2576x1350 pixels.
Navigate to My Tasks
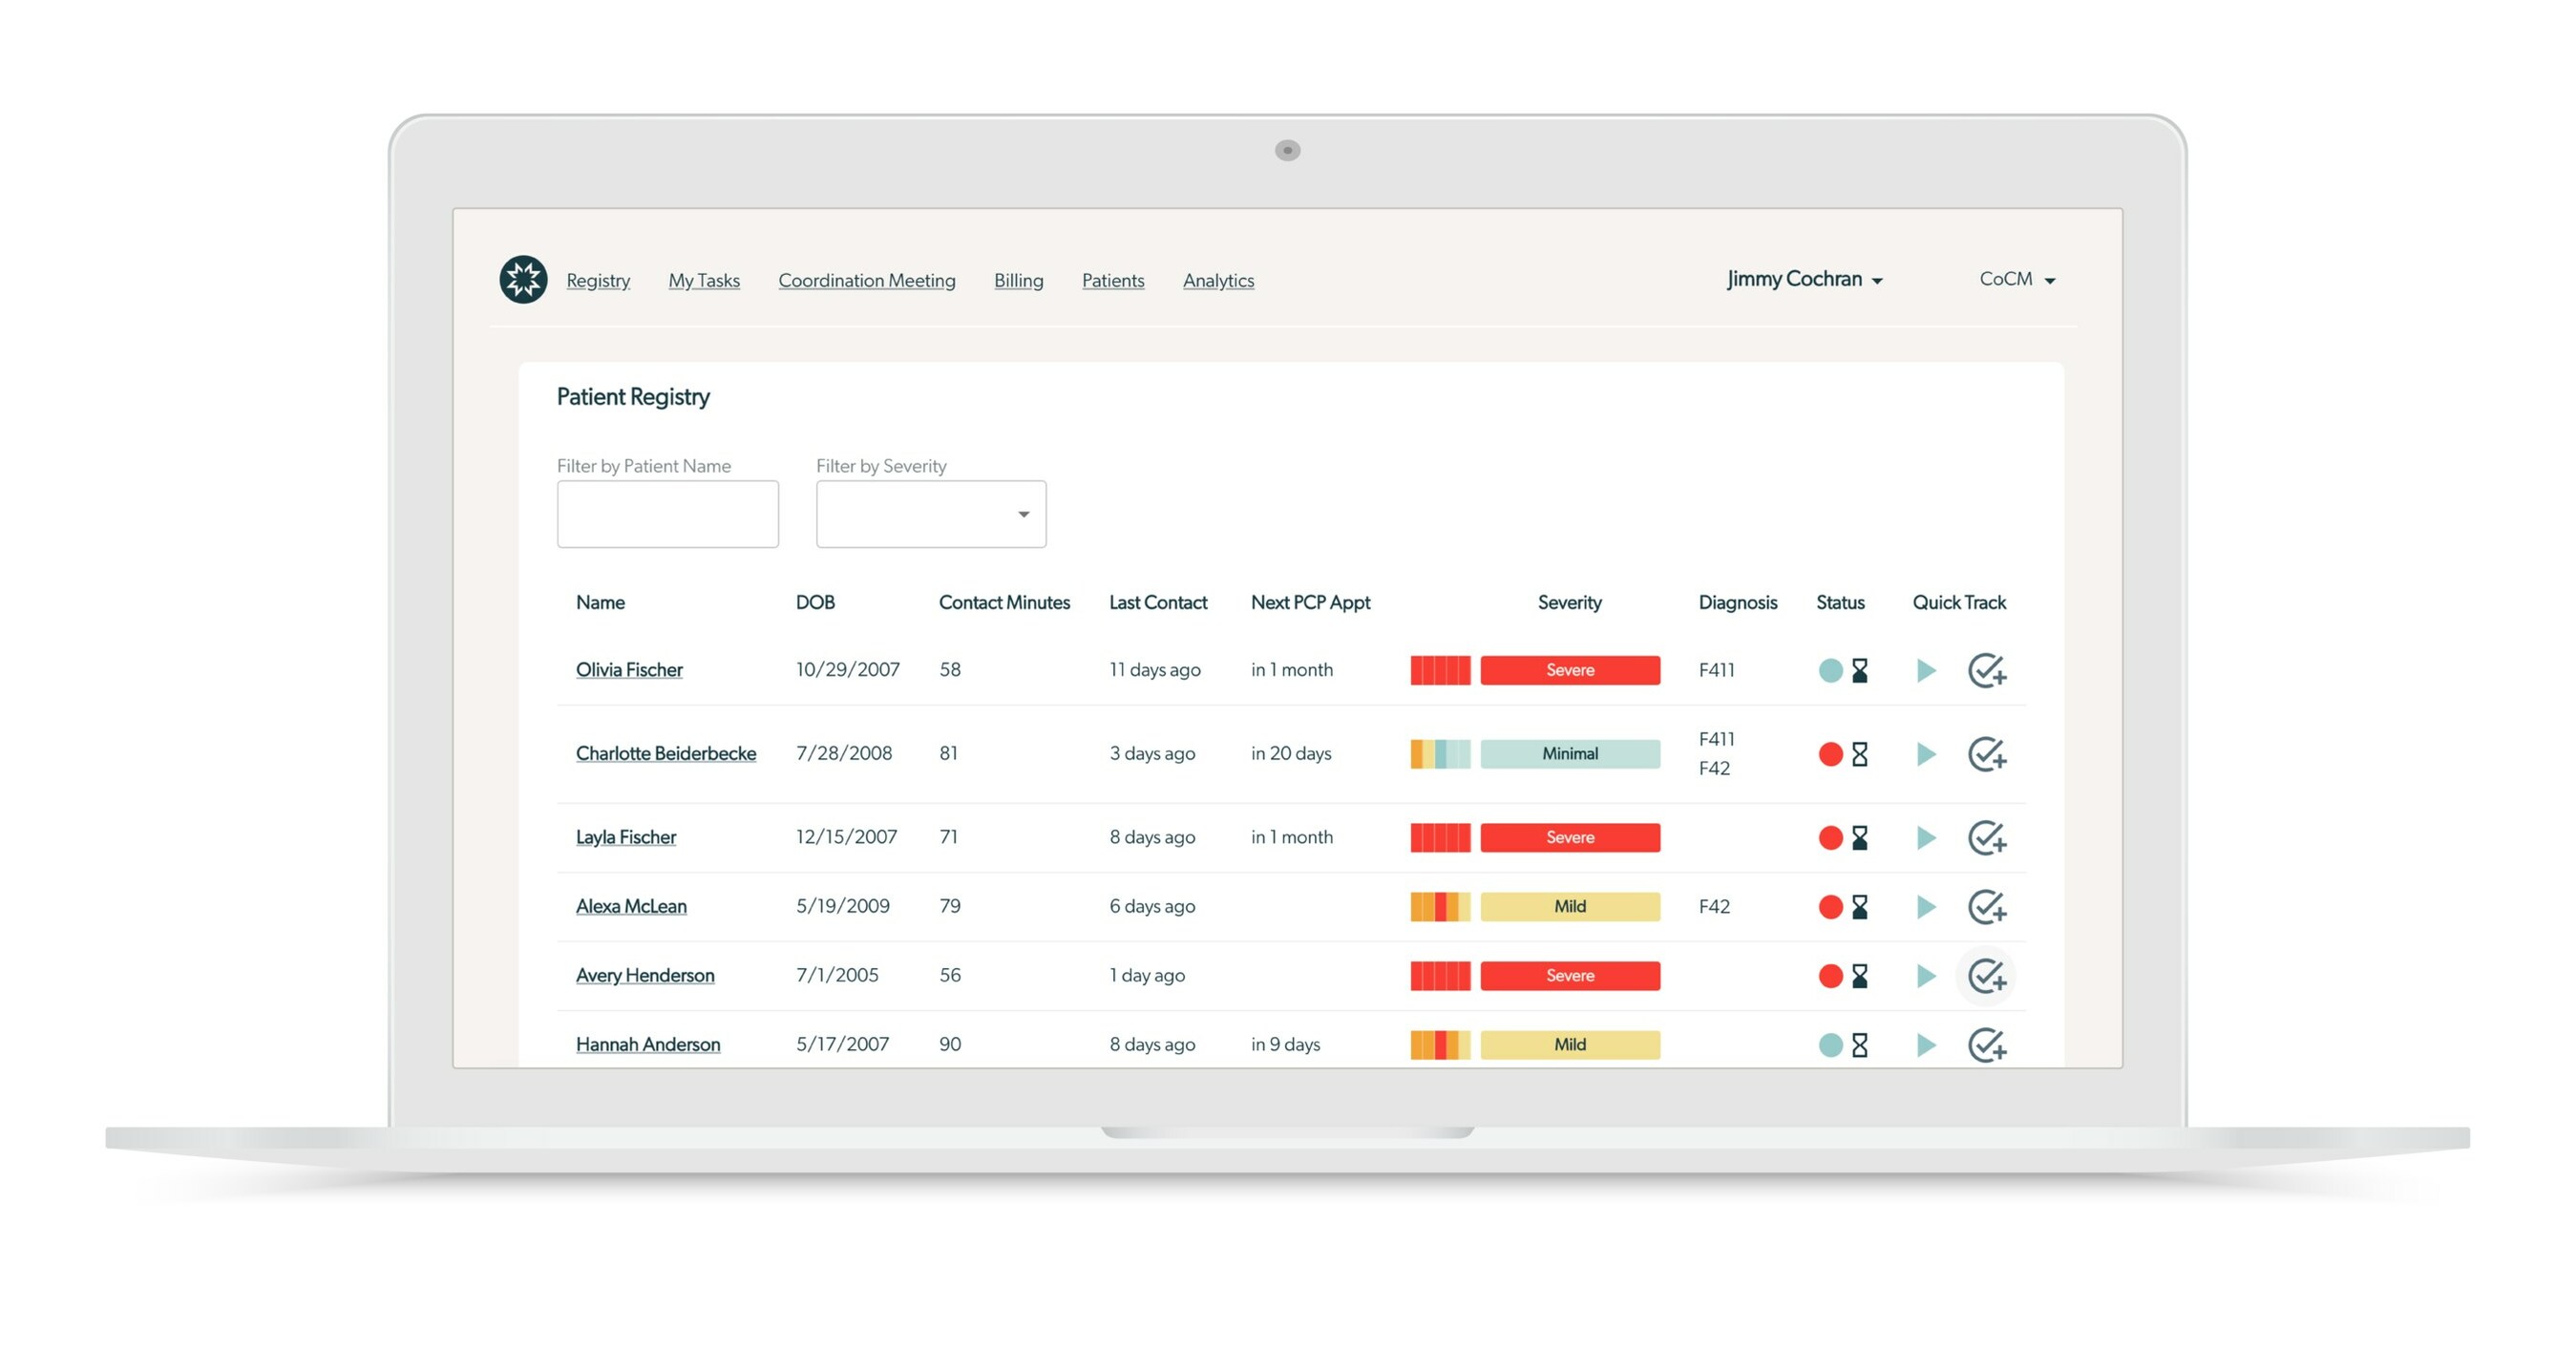[x=704, y=281]
